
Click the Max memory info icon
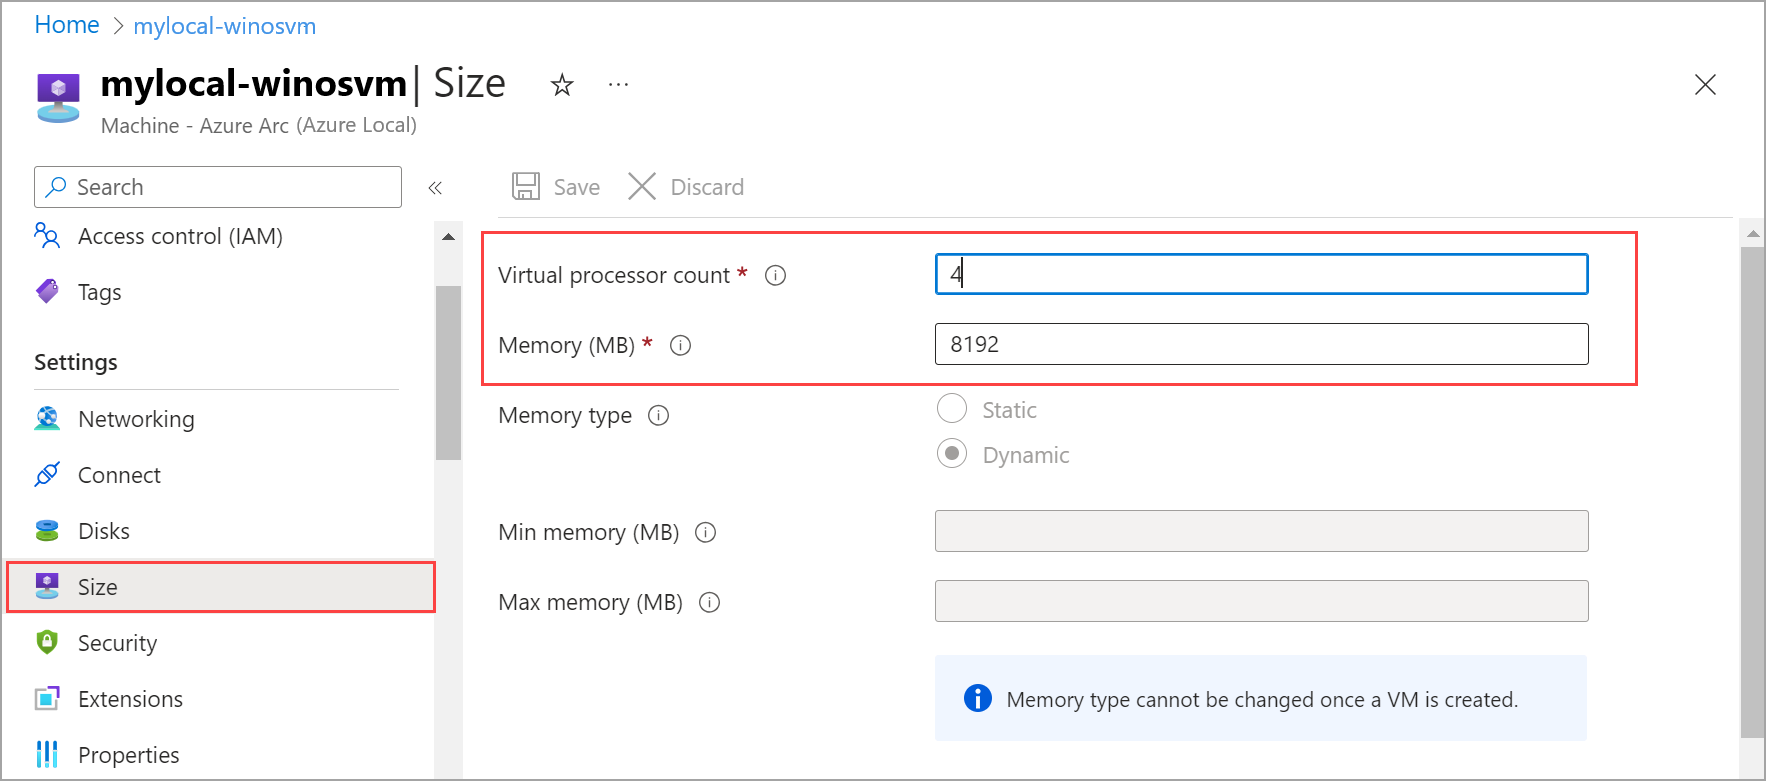point(709,602)
